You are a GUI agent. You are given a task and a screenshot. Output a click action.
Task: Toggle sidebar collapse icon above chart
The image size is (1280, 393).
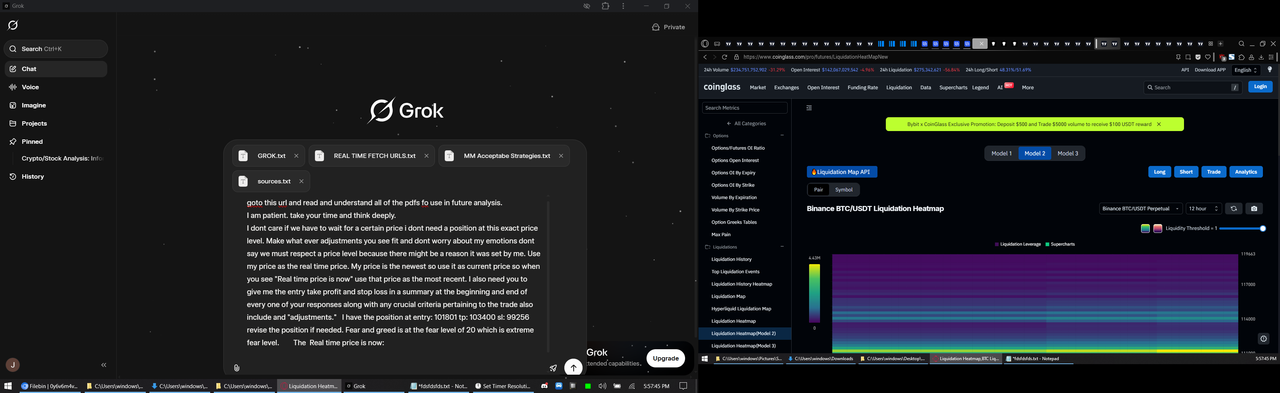(x=809, y=108)
